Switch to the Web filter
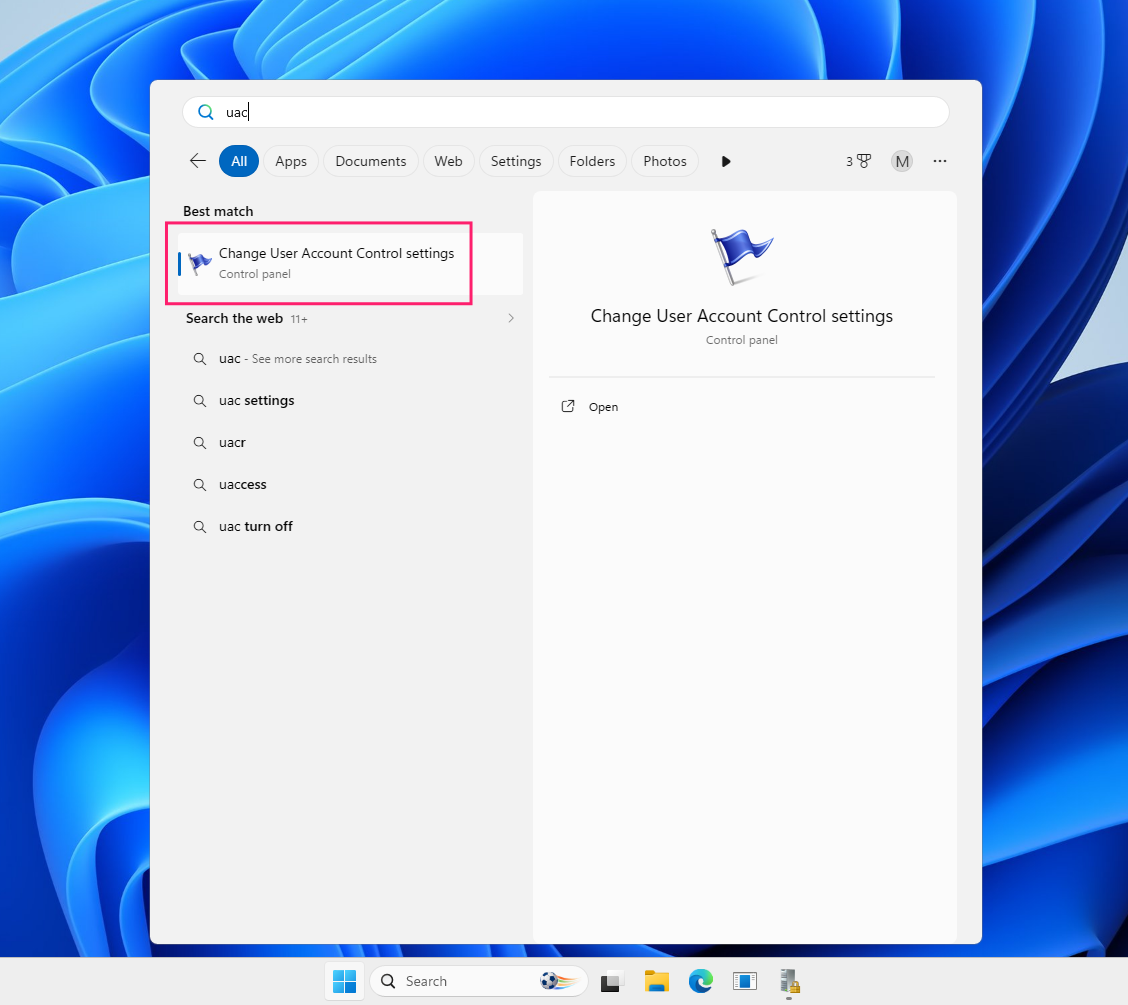Screen dimensions: 1128x1005 tap(448, 161)
